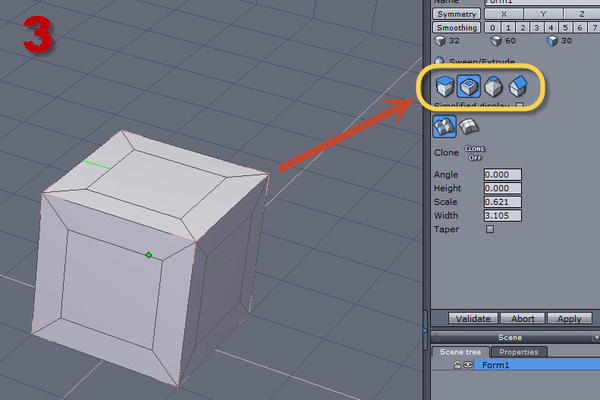
Task: Click the Symmetry button
Action: (457, 14)
